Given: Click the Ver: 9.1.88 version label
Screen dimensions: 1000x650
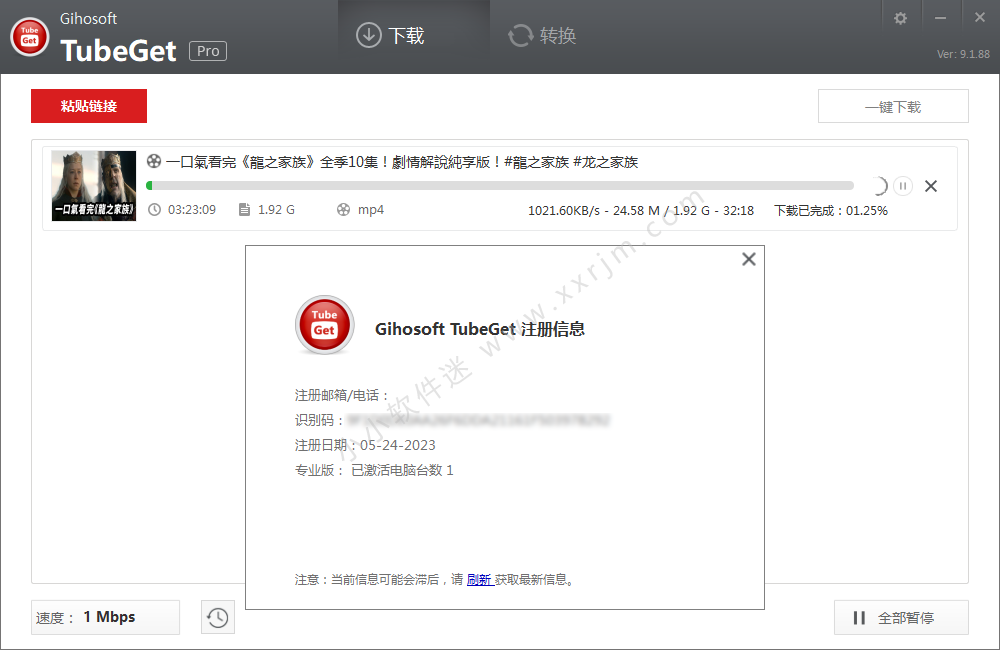Looking at the screenshot, I should point(963,54).
